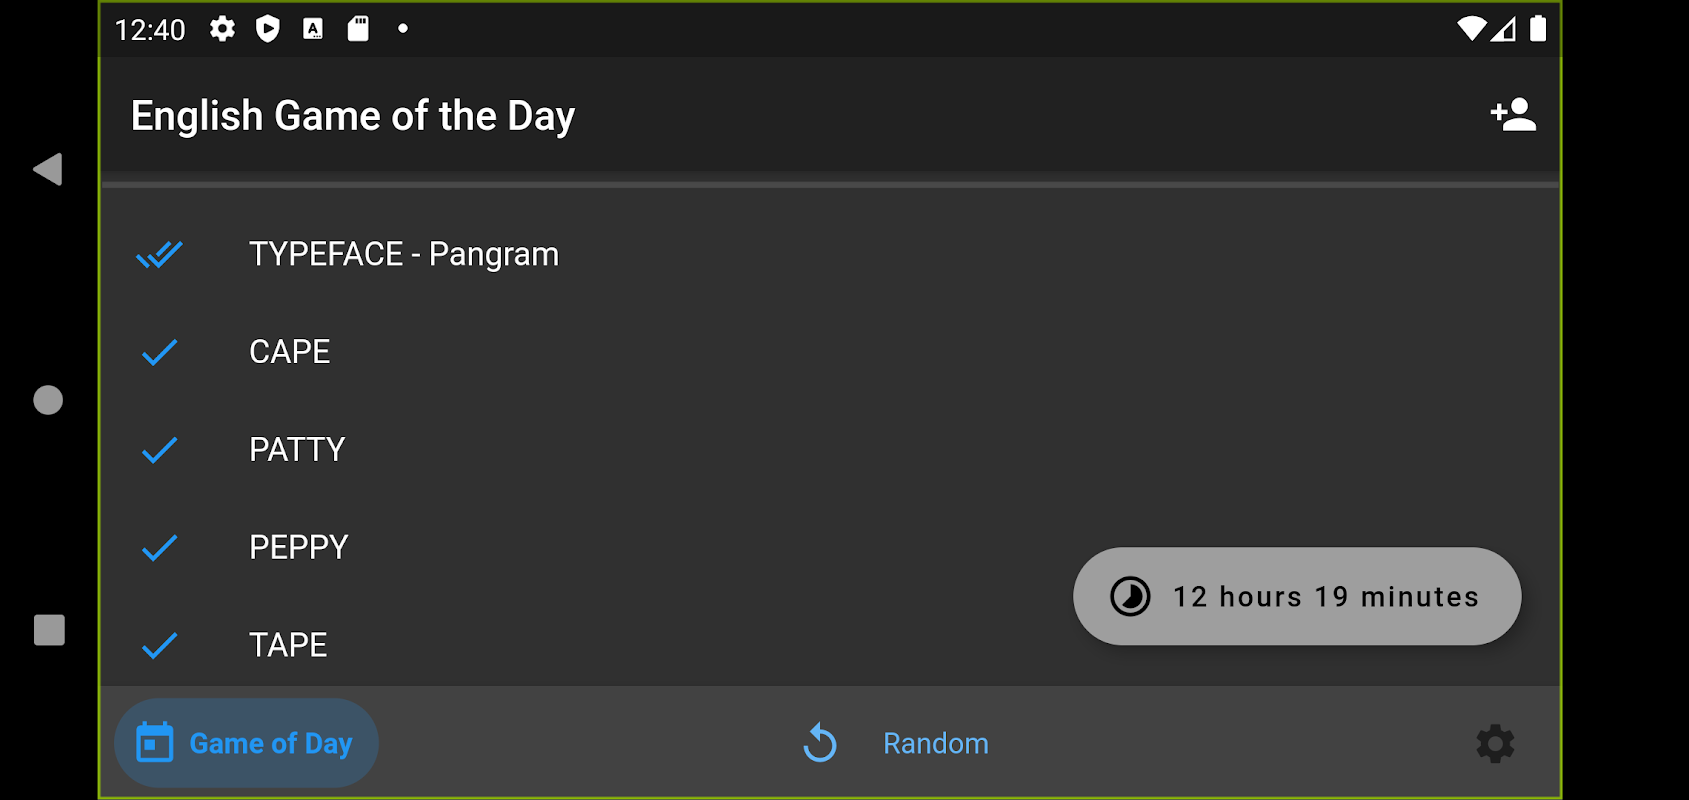Screen dimensions: 1689x800
Task: Click the English Game of the Day title
Action: [353, 116]
